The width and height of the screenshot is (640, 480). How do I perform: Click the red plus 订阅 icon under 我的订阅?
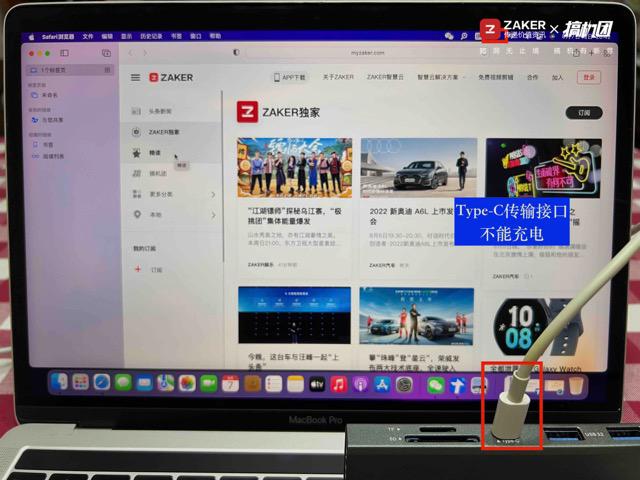[x=138, y=269]
